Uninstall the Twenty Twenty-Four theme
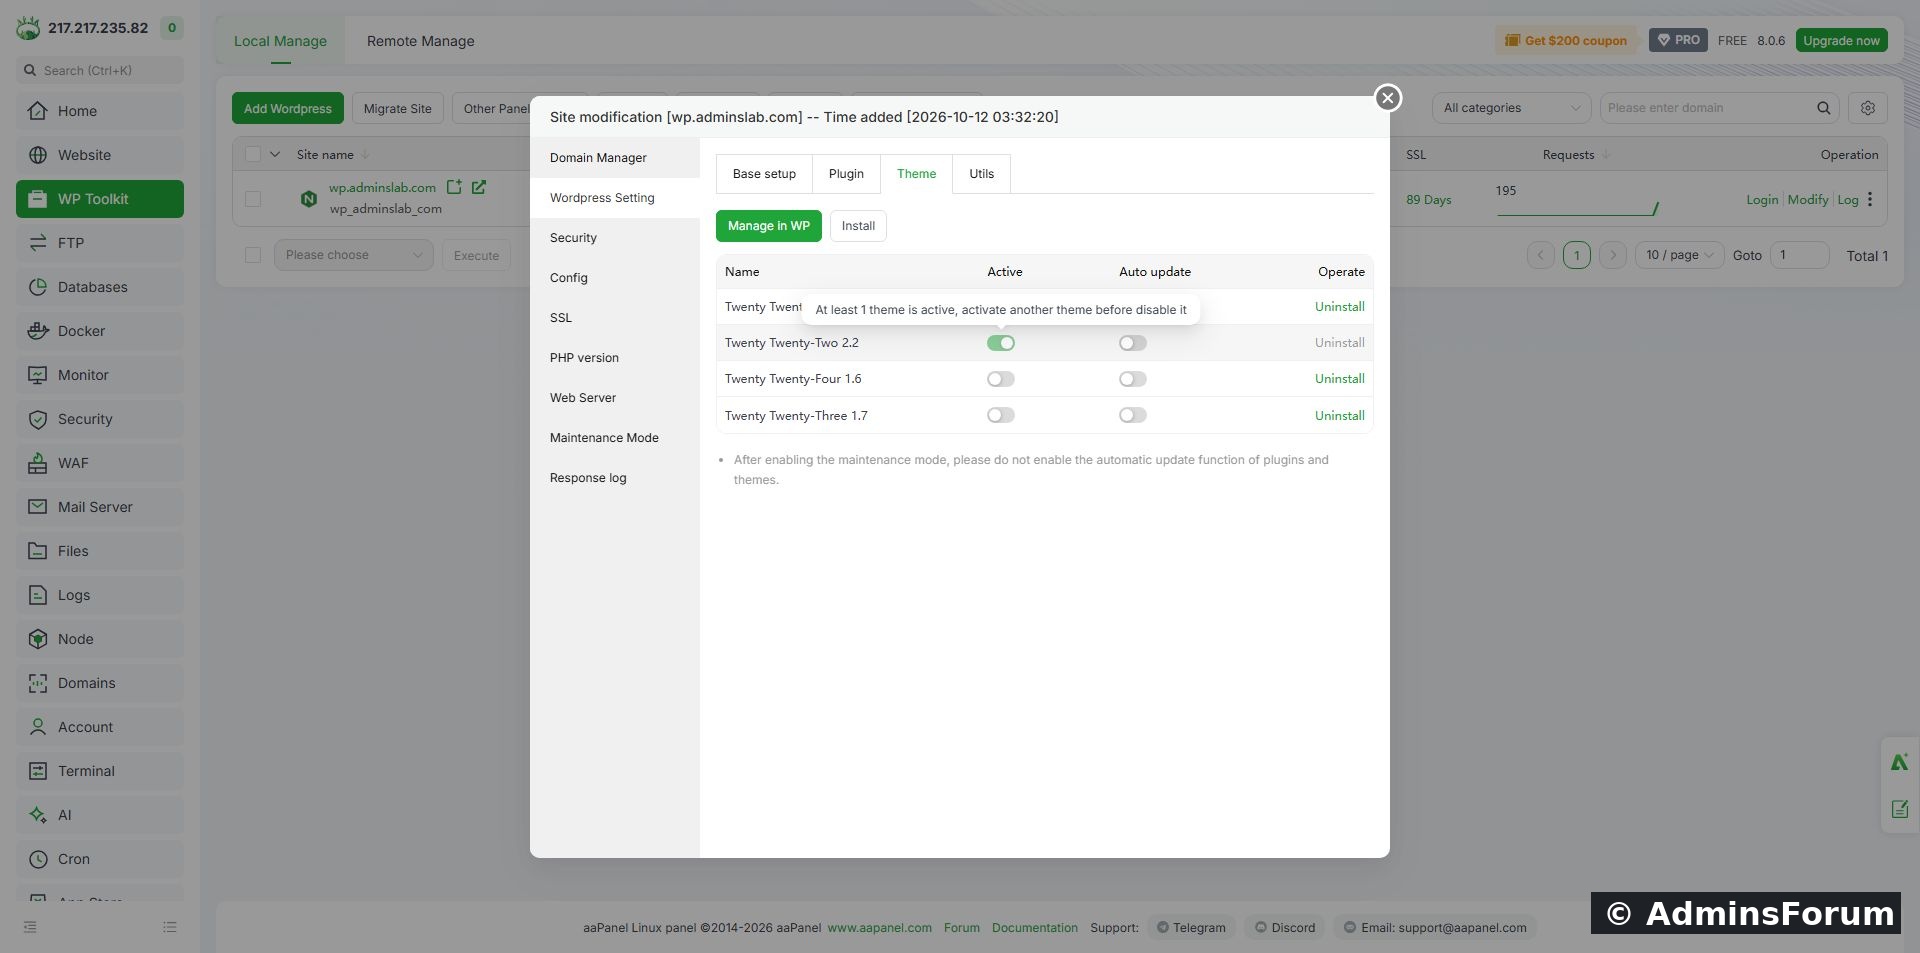The height and width of the screenshot is (953, 1920). coord(1339,379)
